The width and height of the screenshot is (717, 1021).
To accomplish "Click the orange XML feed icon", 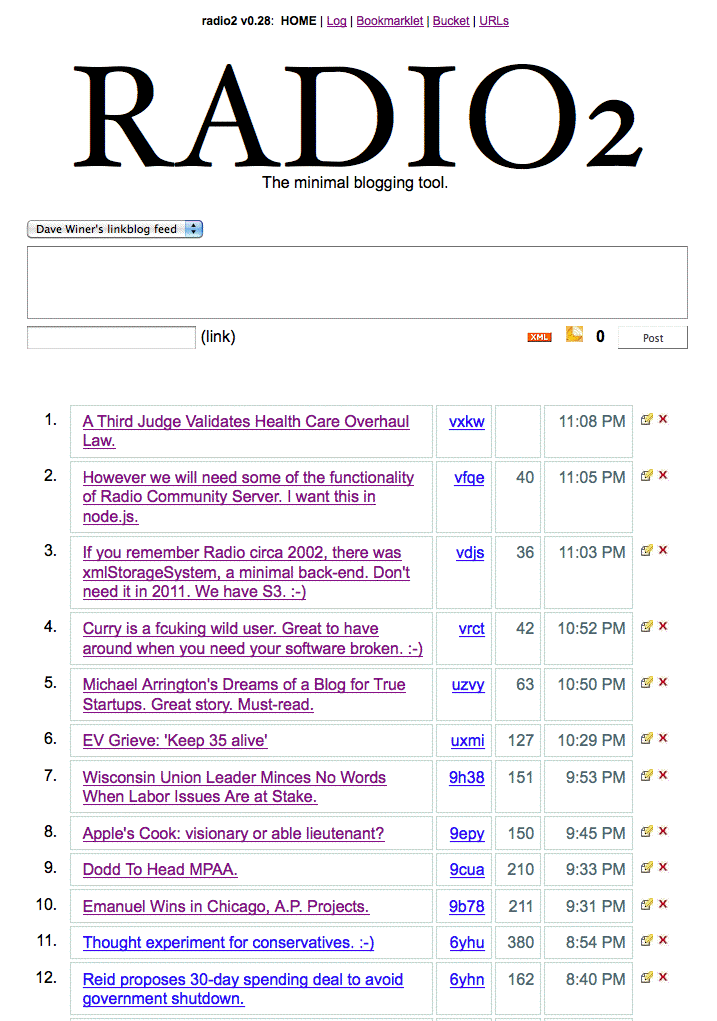I will pyautogui.click(x=539, y=337).
